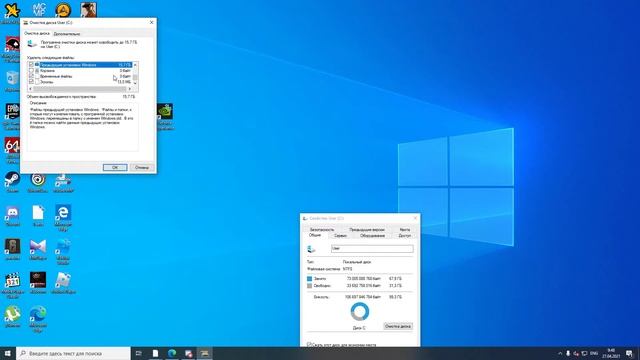Select the 'Временные файлы' row in the list

pos(80,76)
